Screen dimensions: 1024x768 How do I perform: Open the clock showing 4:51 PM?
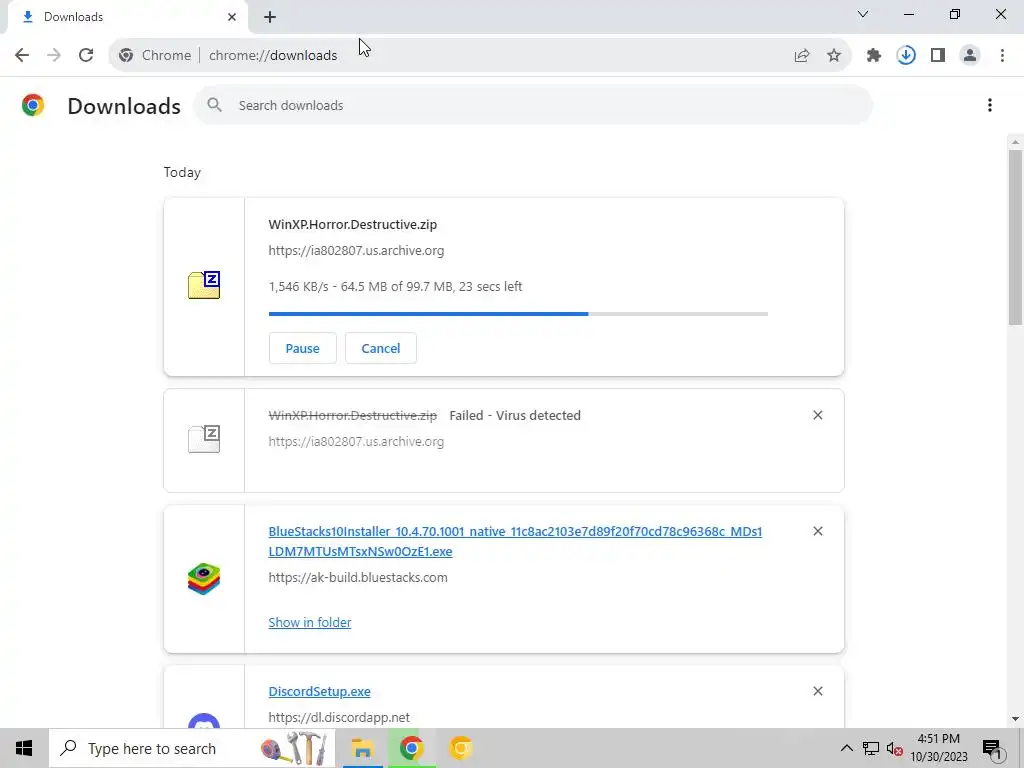[x=938, y=748]
